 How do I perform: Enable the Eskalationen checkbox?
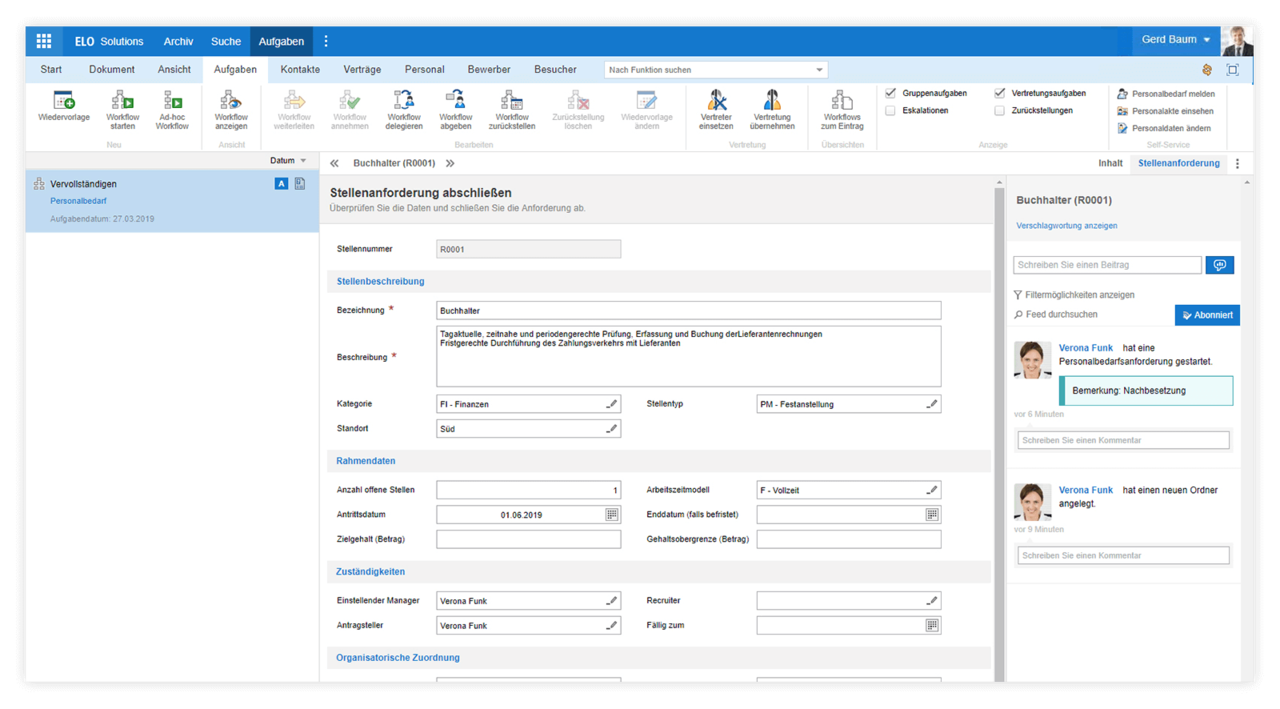click(x=890, y=111)
